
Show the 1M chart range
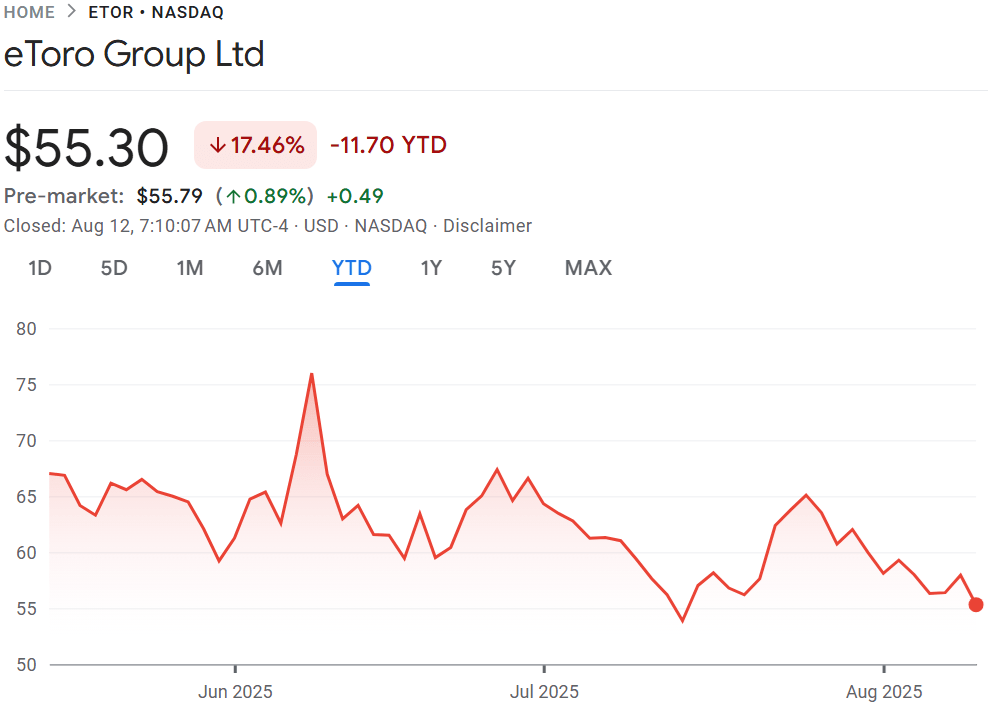click(x=190, y=268)
